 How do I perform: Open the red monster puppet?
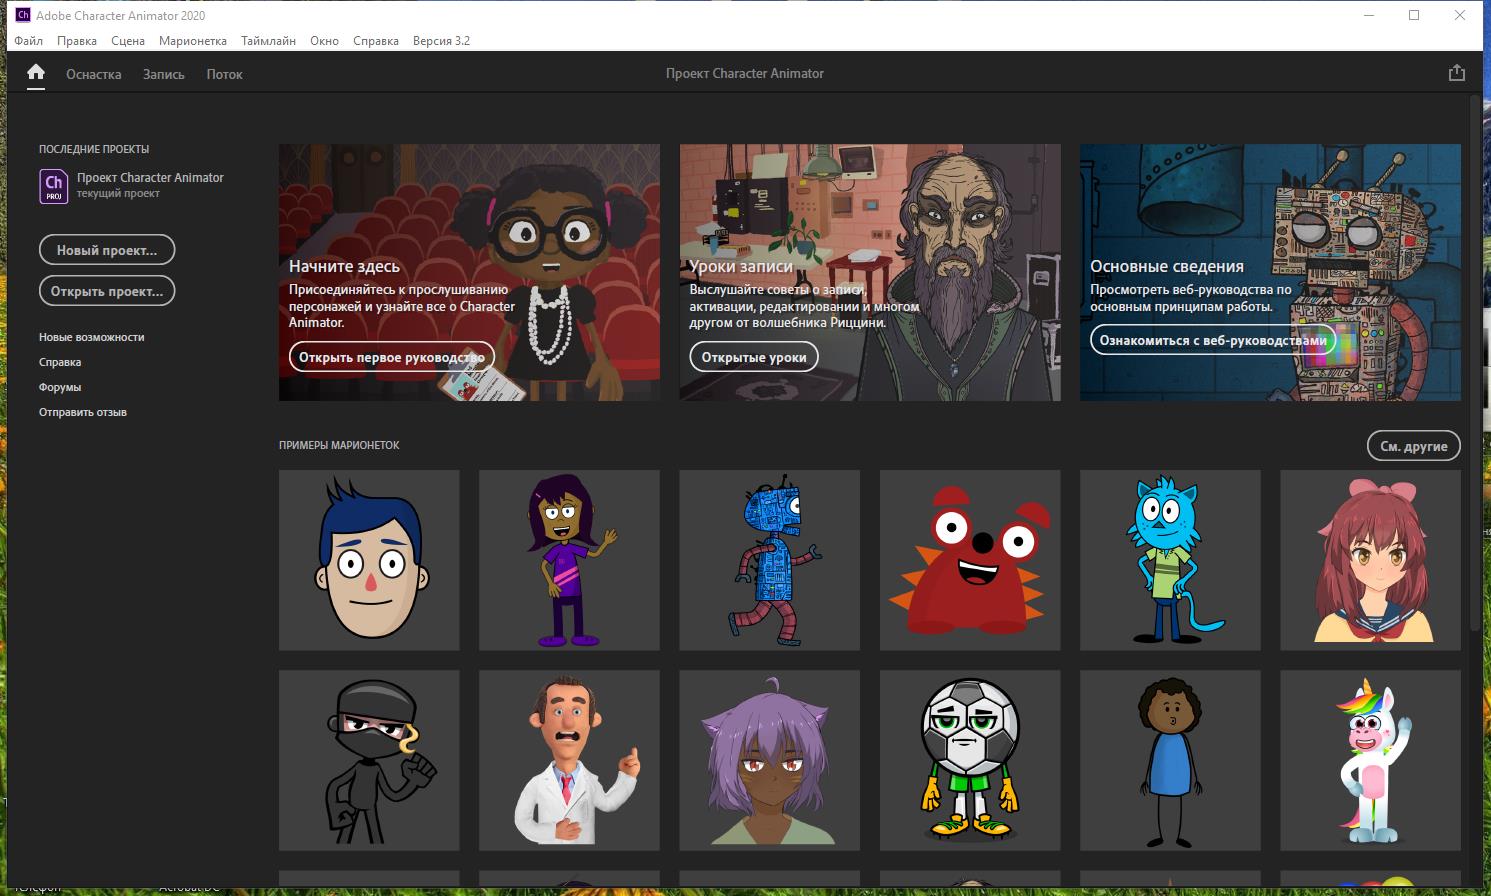tap(970, 560)
